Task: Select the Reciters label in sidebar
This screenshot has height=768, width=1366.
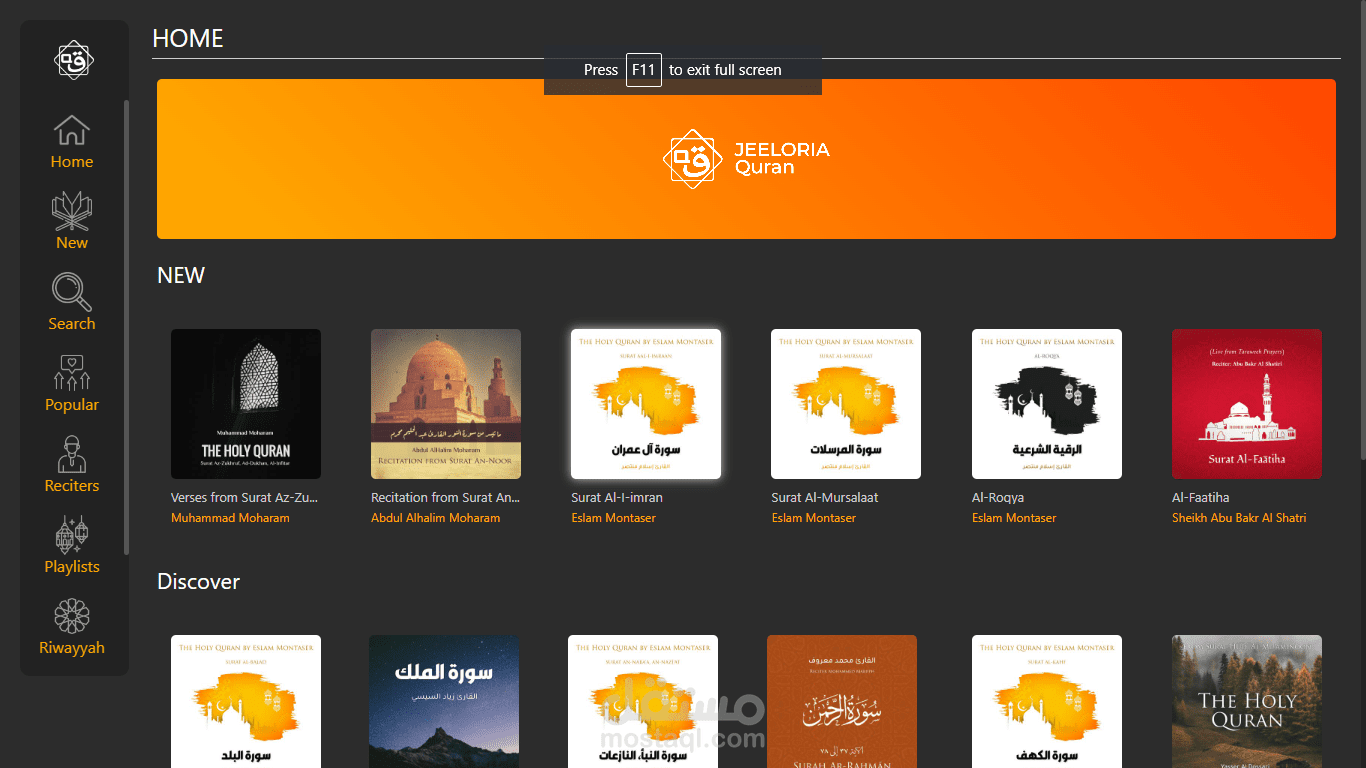Action: tap(72, 486)
